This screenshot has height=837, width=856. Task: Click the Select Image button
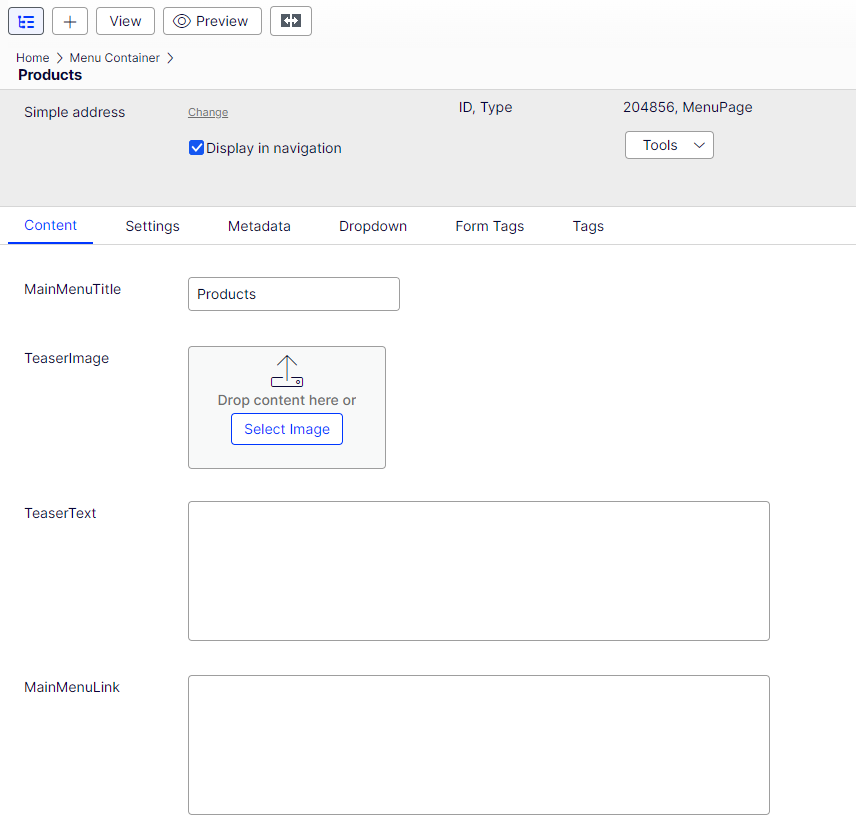point(287,429)
